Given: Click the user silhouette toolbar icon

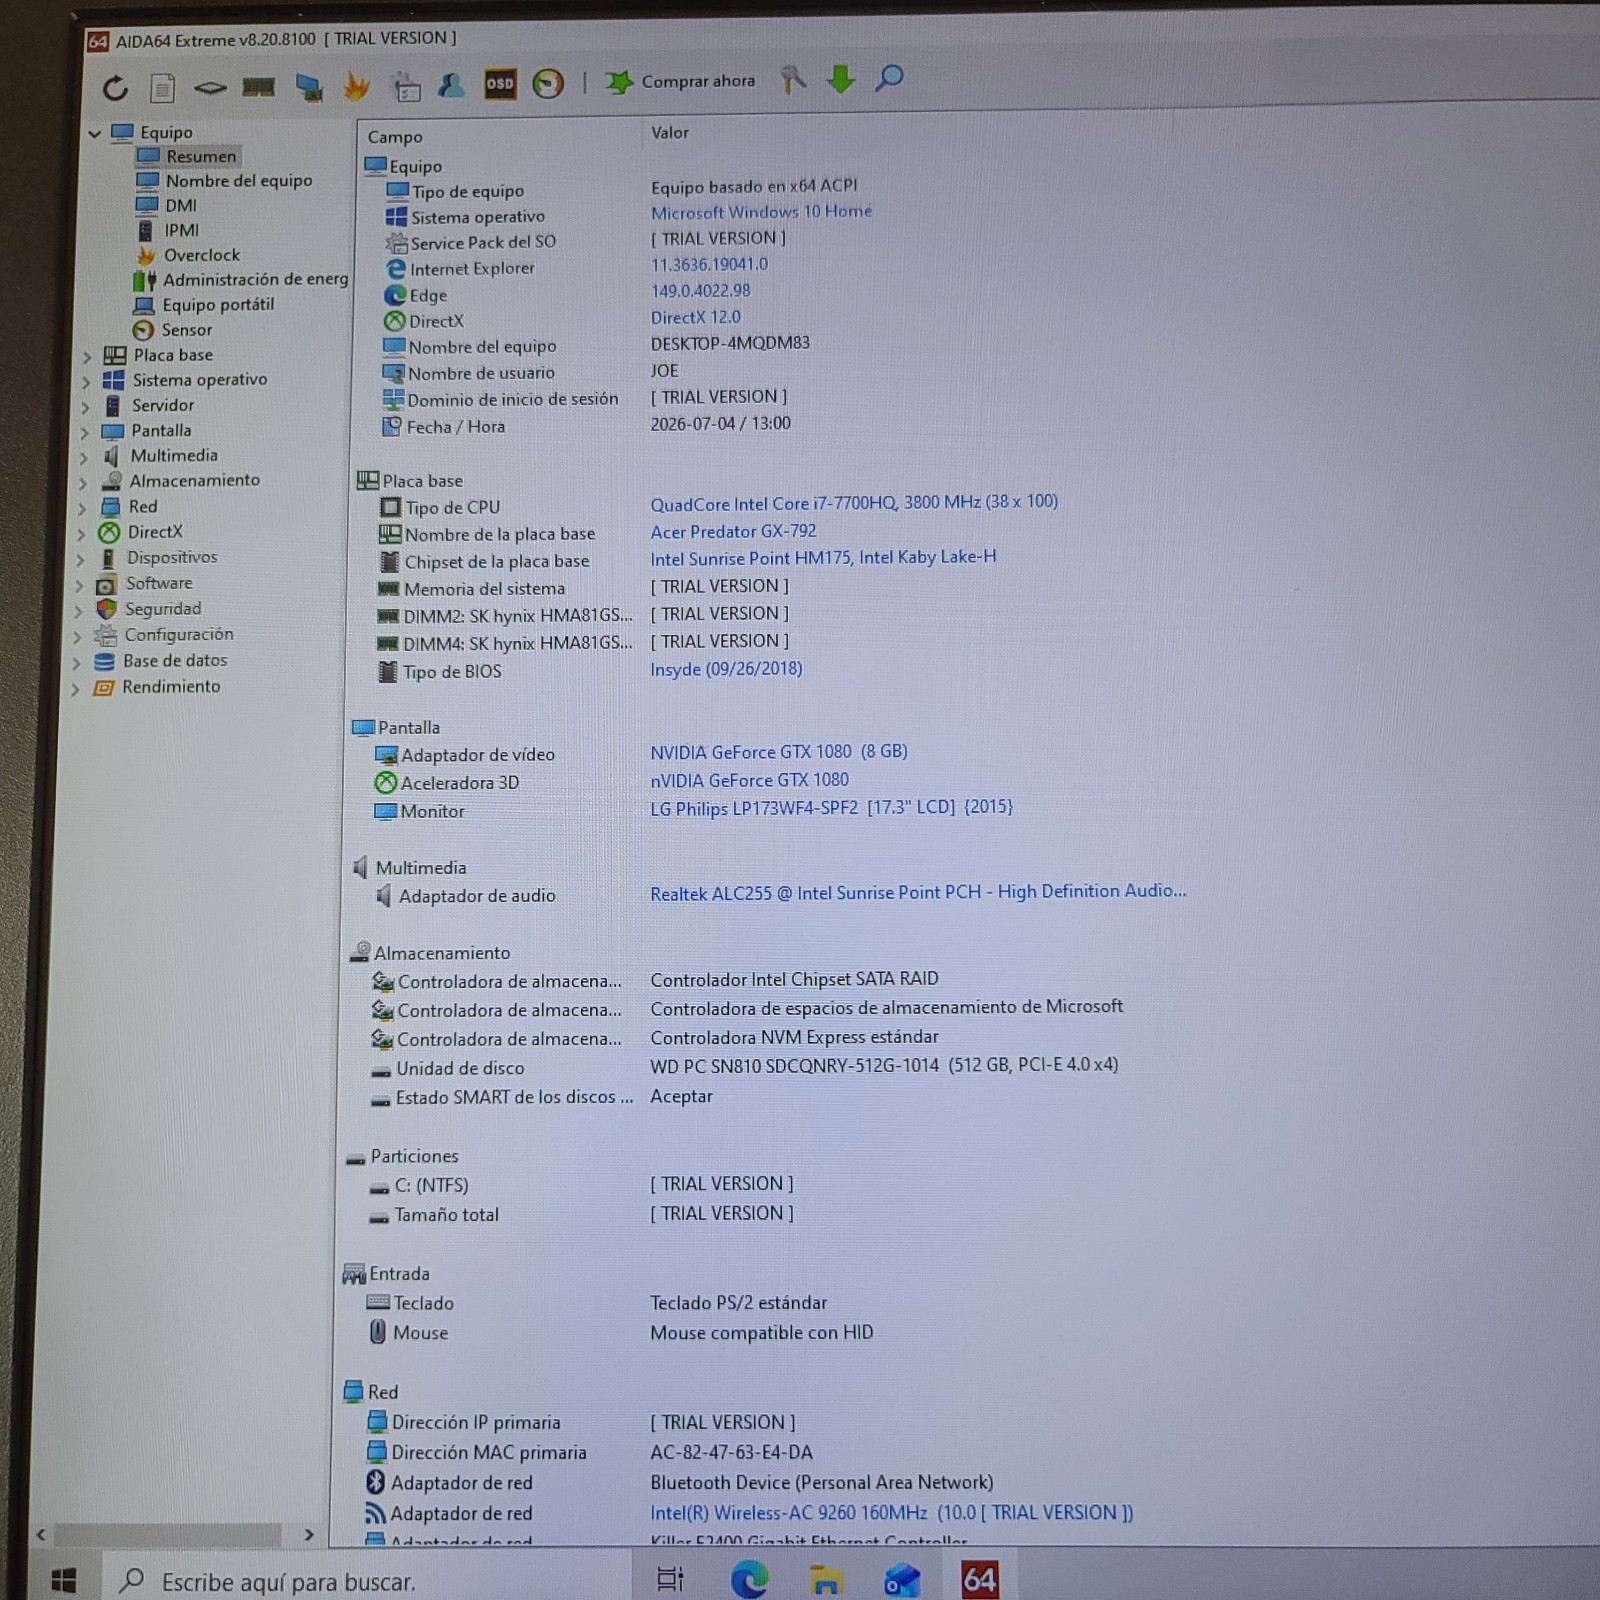Looking at the screenshot, I should [x=452, y=85].
